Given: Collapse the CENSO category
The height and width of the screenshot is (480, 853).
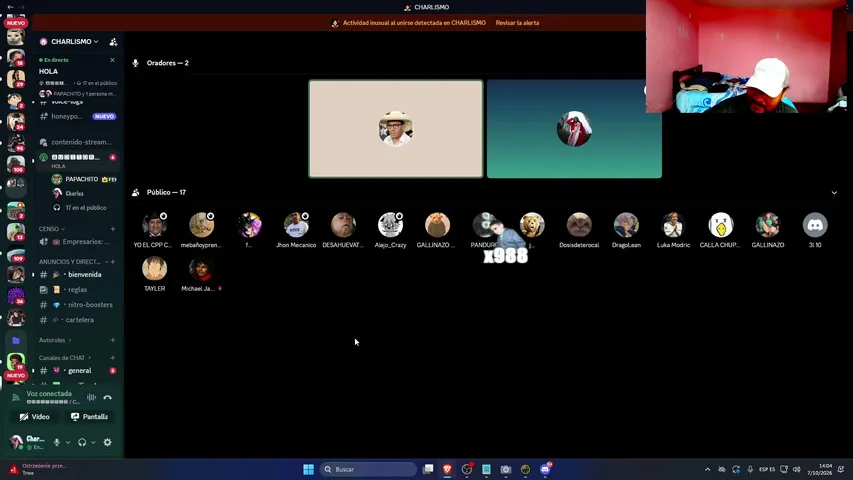Looking at the screenshot, I should pyautogui.click(x=52, y=229).
